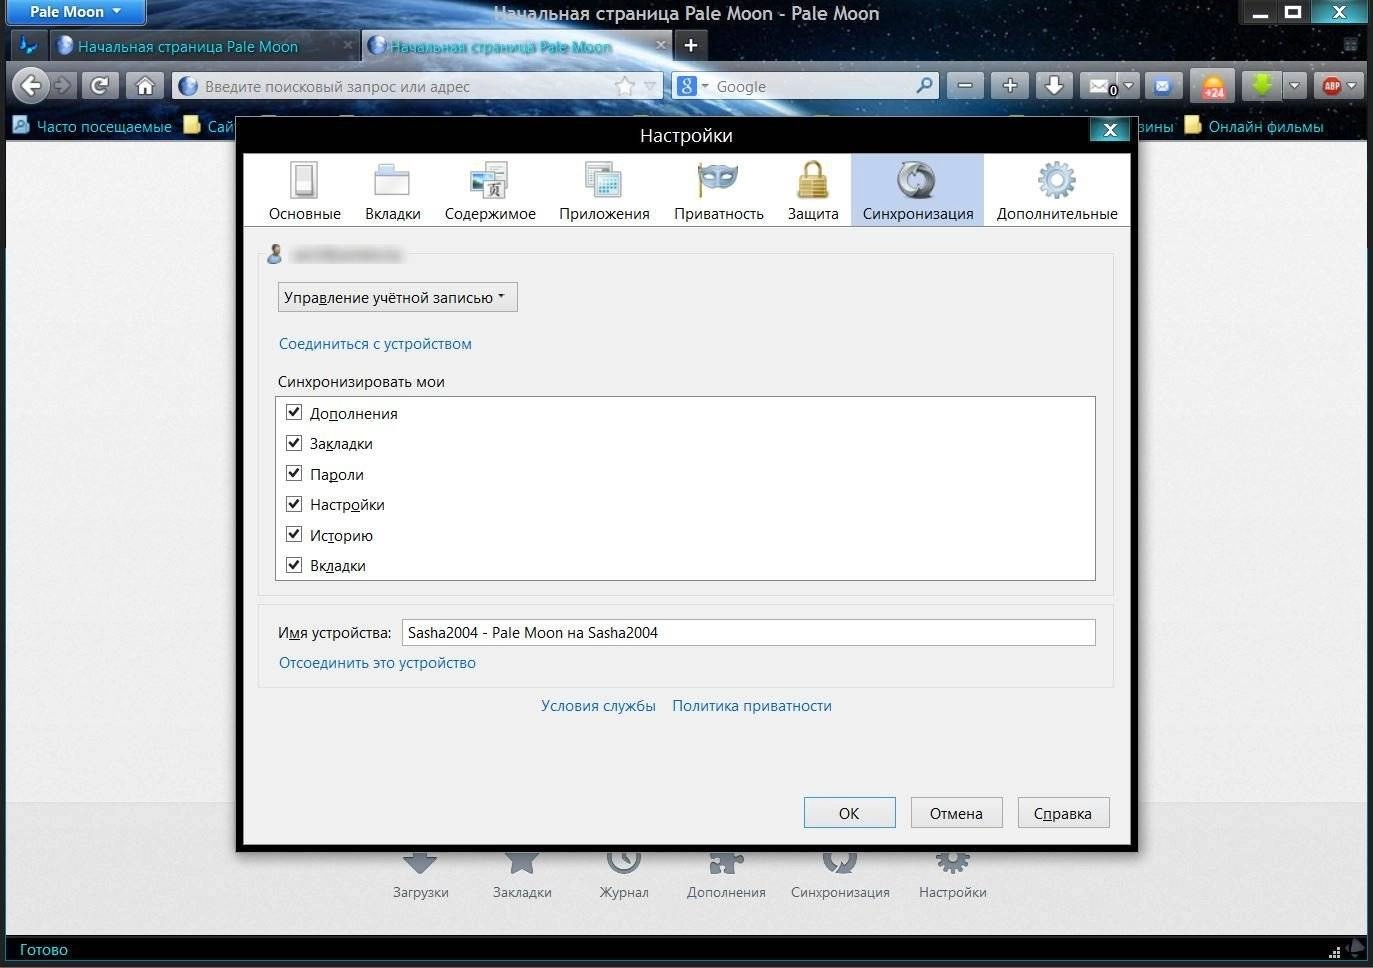The width and height of the screenshot is (1373, 968).
Task: Uncheck the Закладки sync checkbox
Action: coord(294,442)
